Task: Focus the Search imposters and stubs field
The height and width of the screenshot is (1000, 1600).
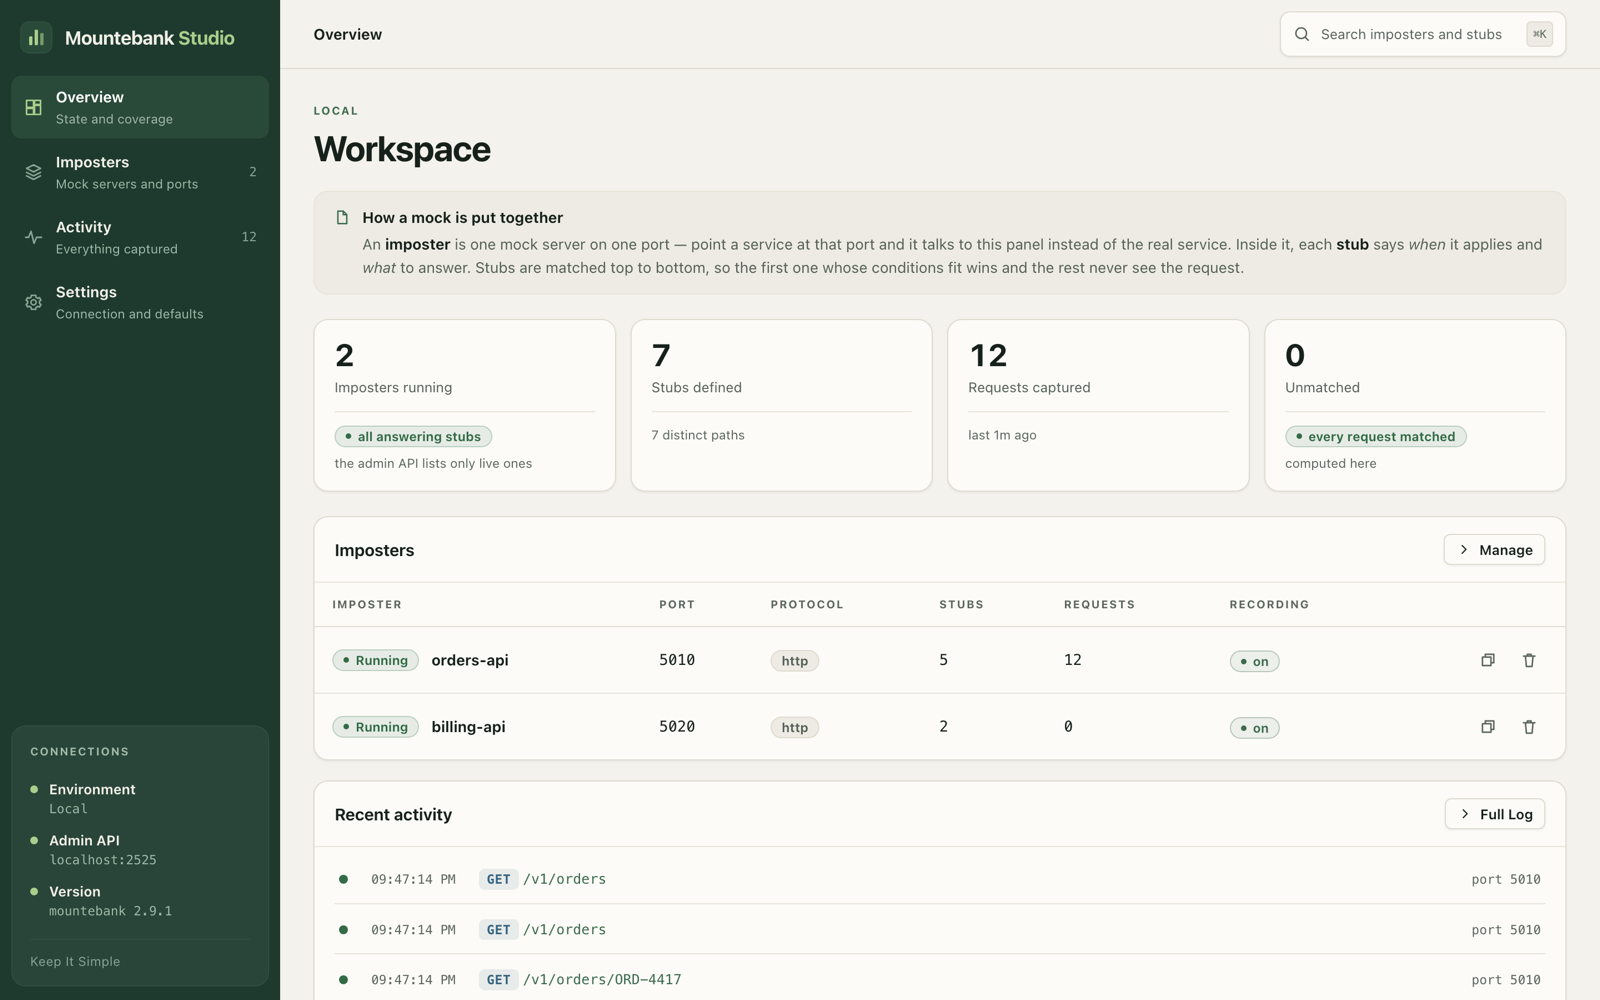Action: (x=1422, y=34)
